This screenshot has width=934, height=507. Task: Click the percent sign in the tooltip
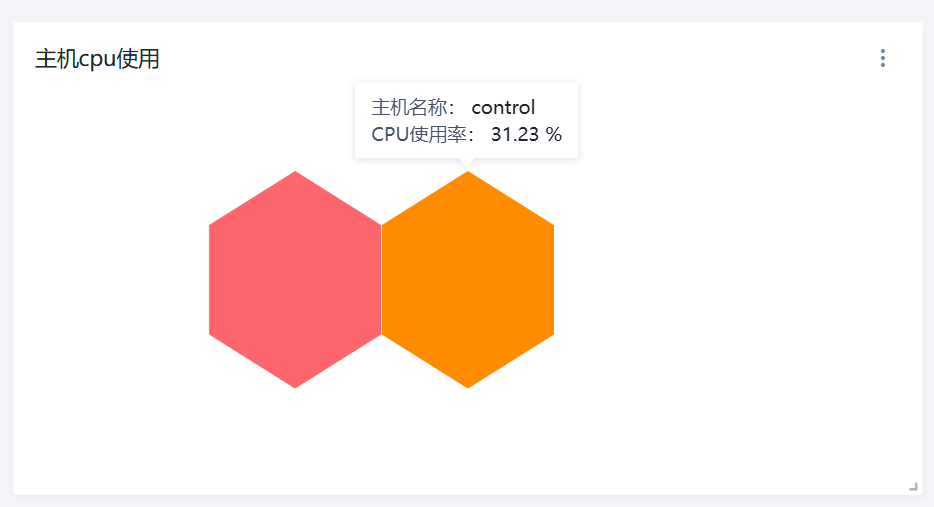[x=554, y=134]
